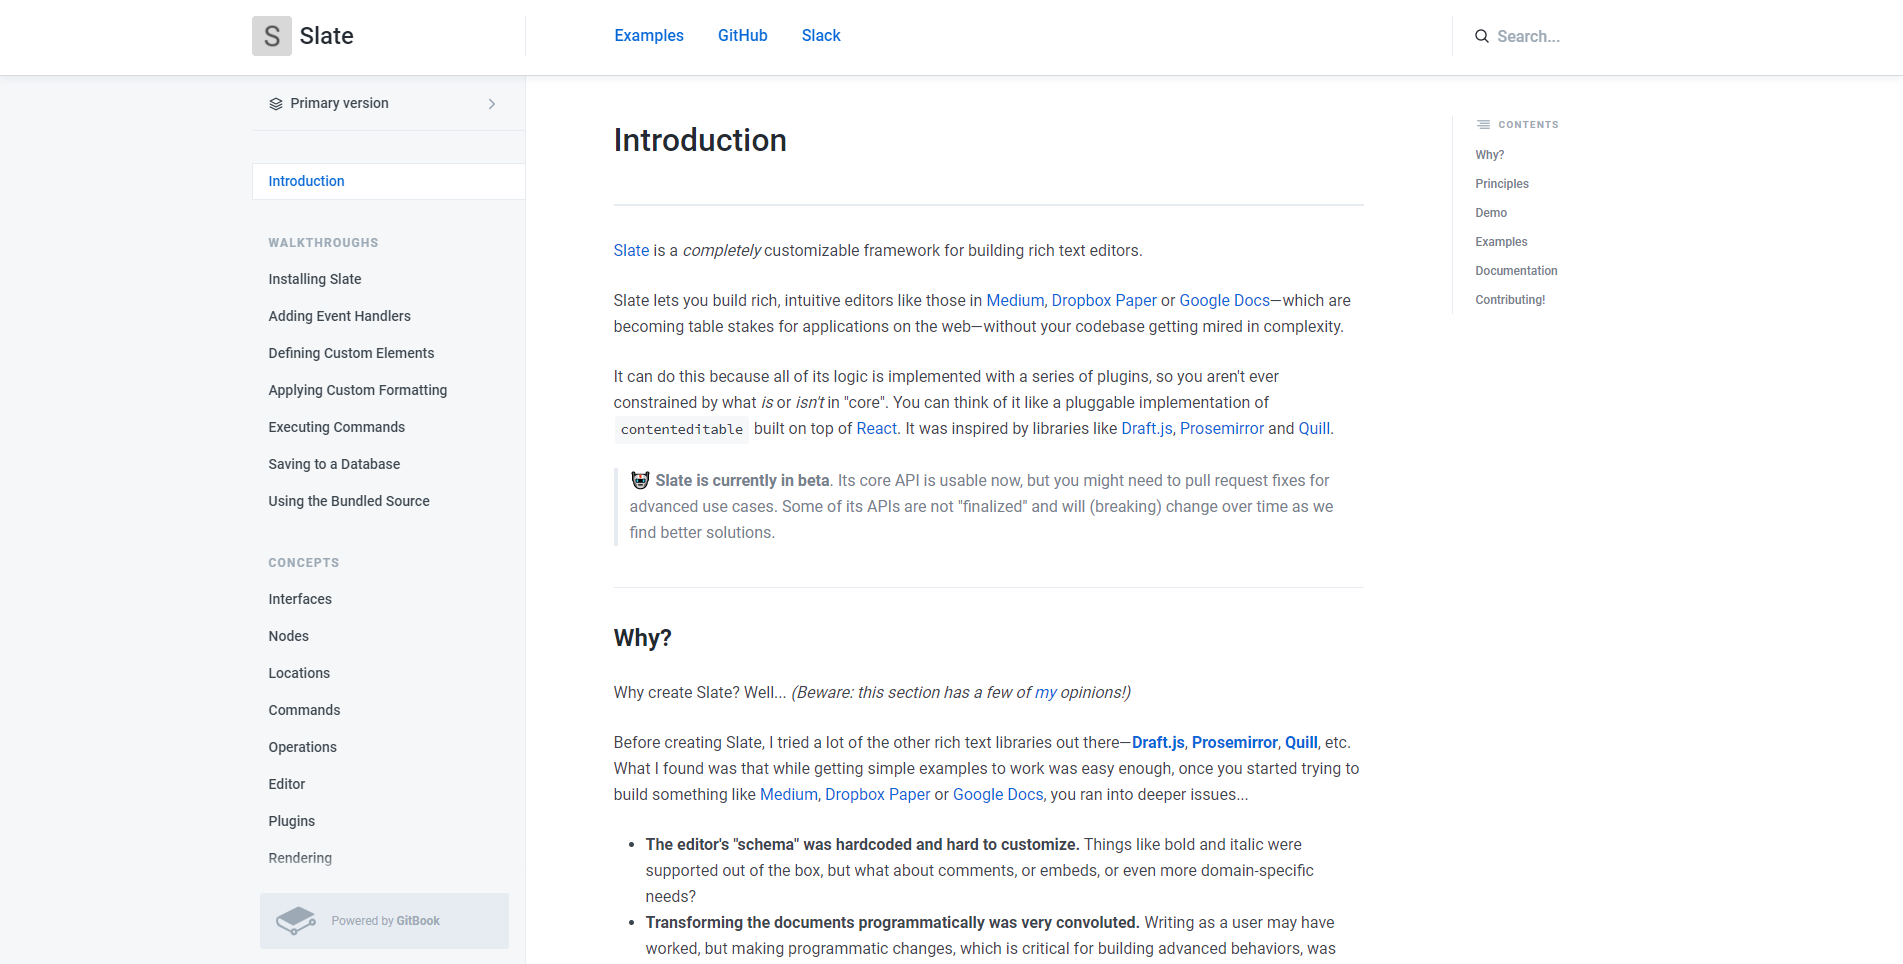The image size is (1903, 964).
Task: Jump to Contributing! section in contents
Action: [x=1510, y=300]
